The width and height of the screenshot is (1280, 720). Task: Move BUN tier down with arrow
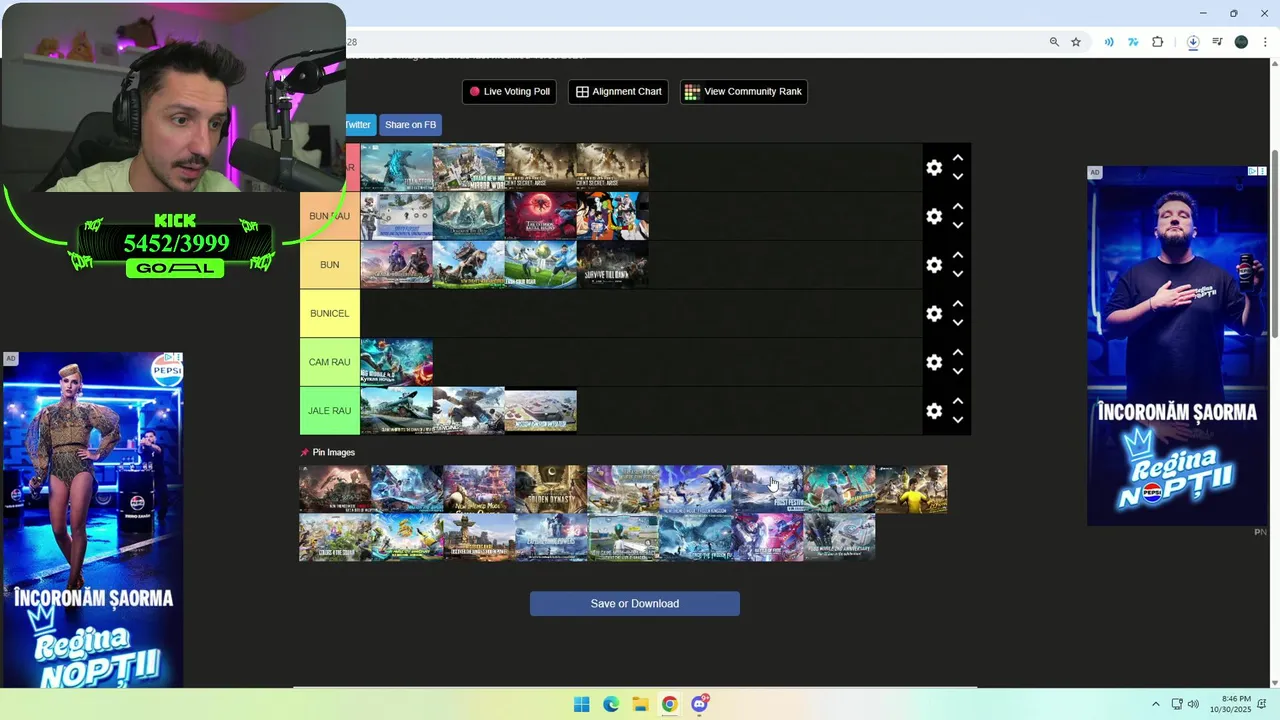coord(958,274)
